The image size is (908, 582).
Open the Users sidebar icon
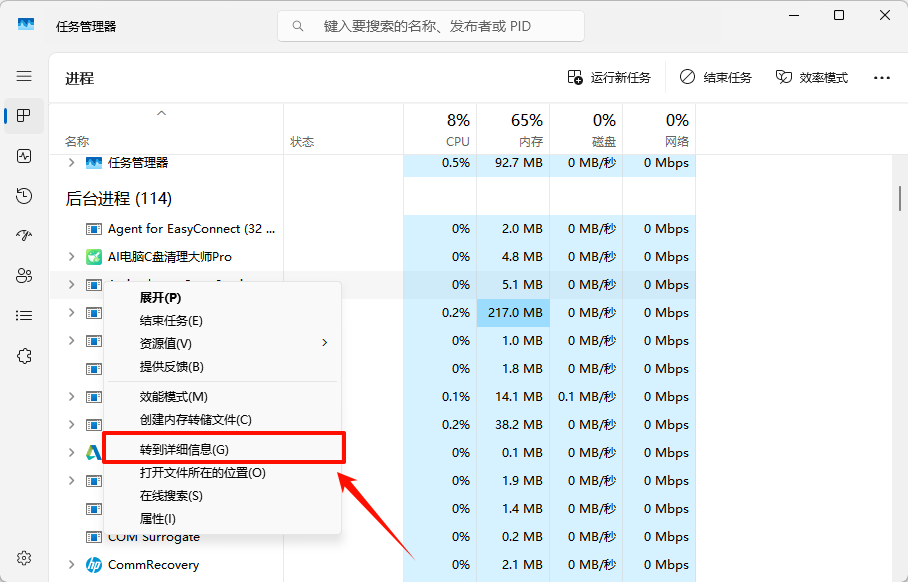(24, 276)
